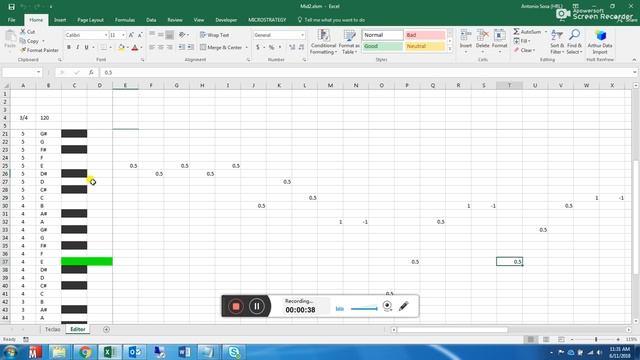Cut the selection with the scissors icon
Screen dimensions: 640x360
28,32
